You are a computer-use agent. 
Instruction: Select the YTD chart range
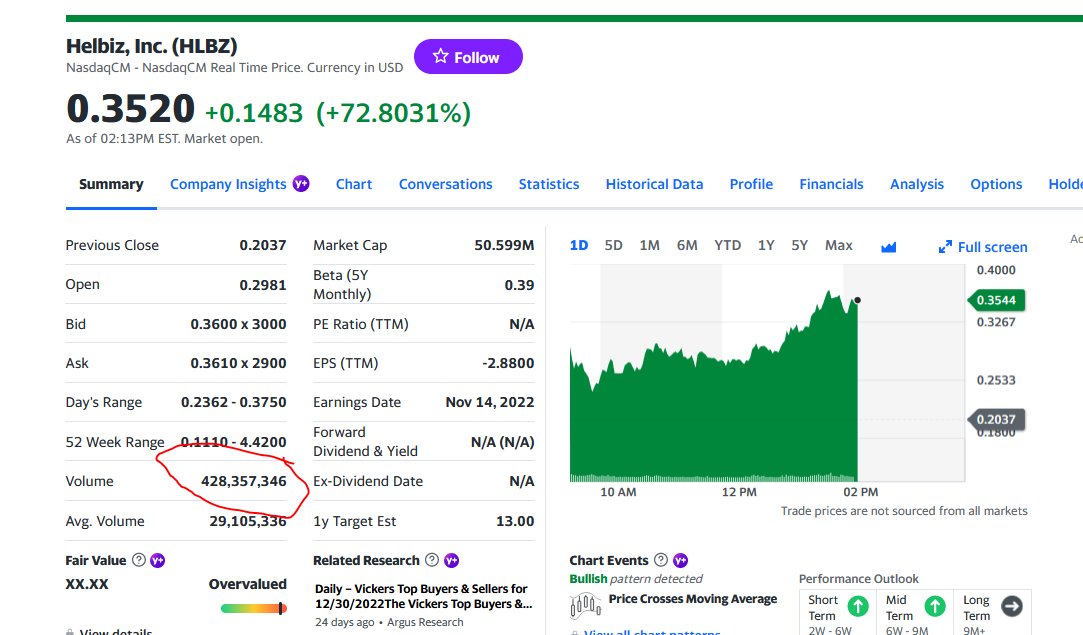pos(727,245)
